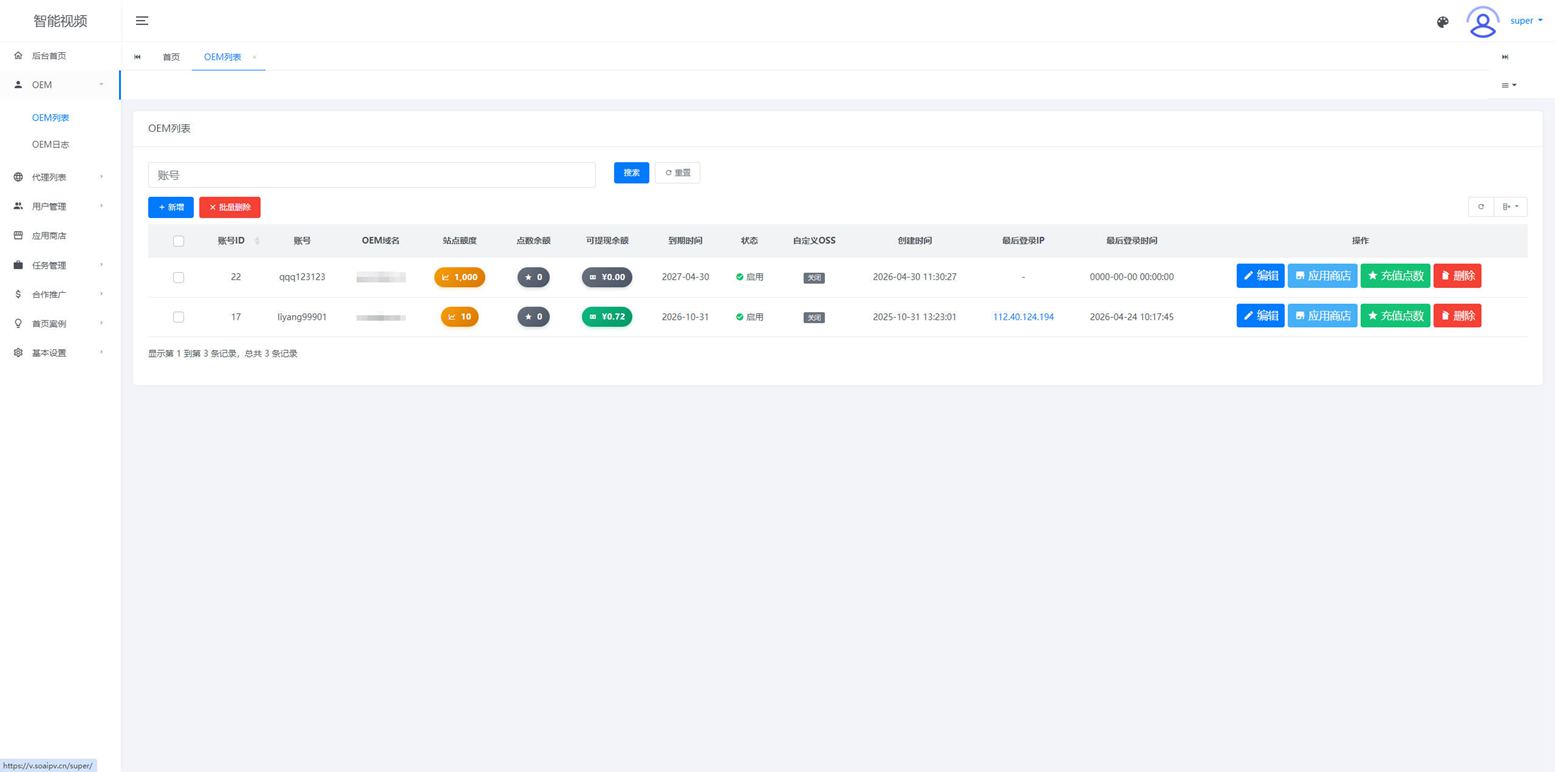Collapse the OEM sidebar menu
Image resolution: width=1555 pixels, height=772 pixels.
coord(60,85)
